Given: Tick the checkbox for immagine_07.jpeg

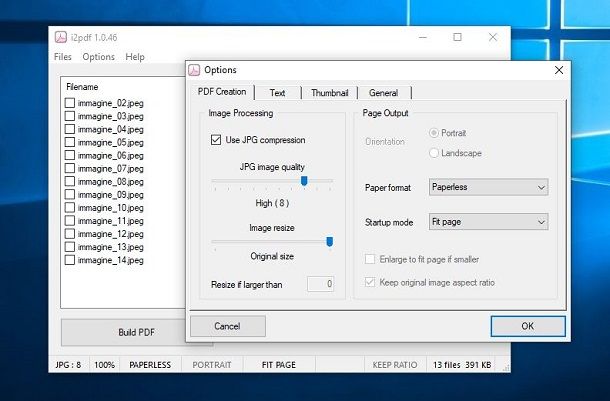Looking at the screenshot, I should (x=70, y=169).
